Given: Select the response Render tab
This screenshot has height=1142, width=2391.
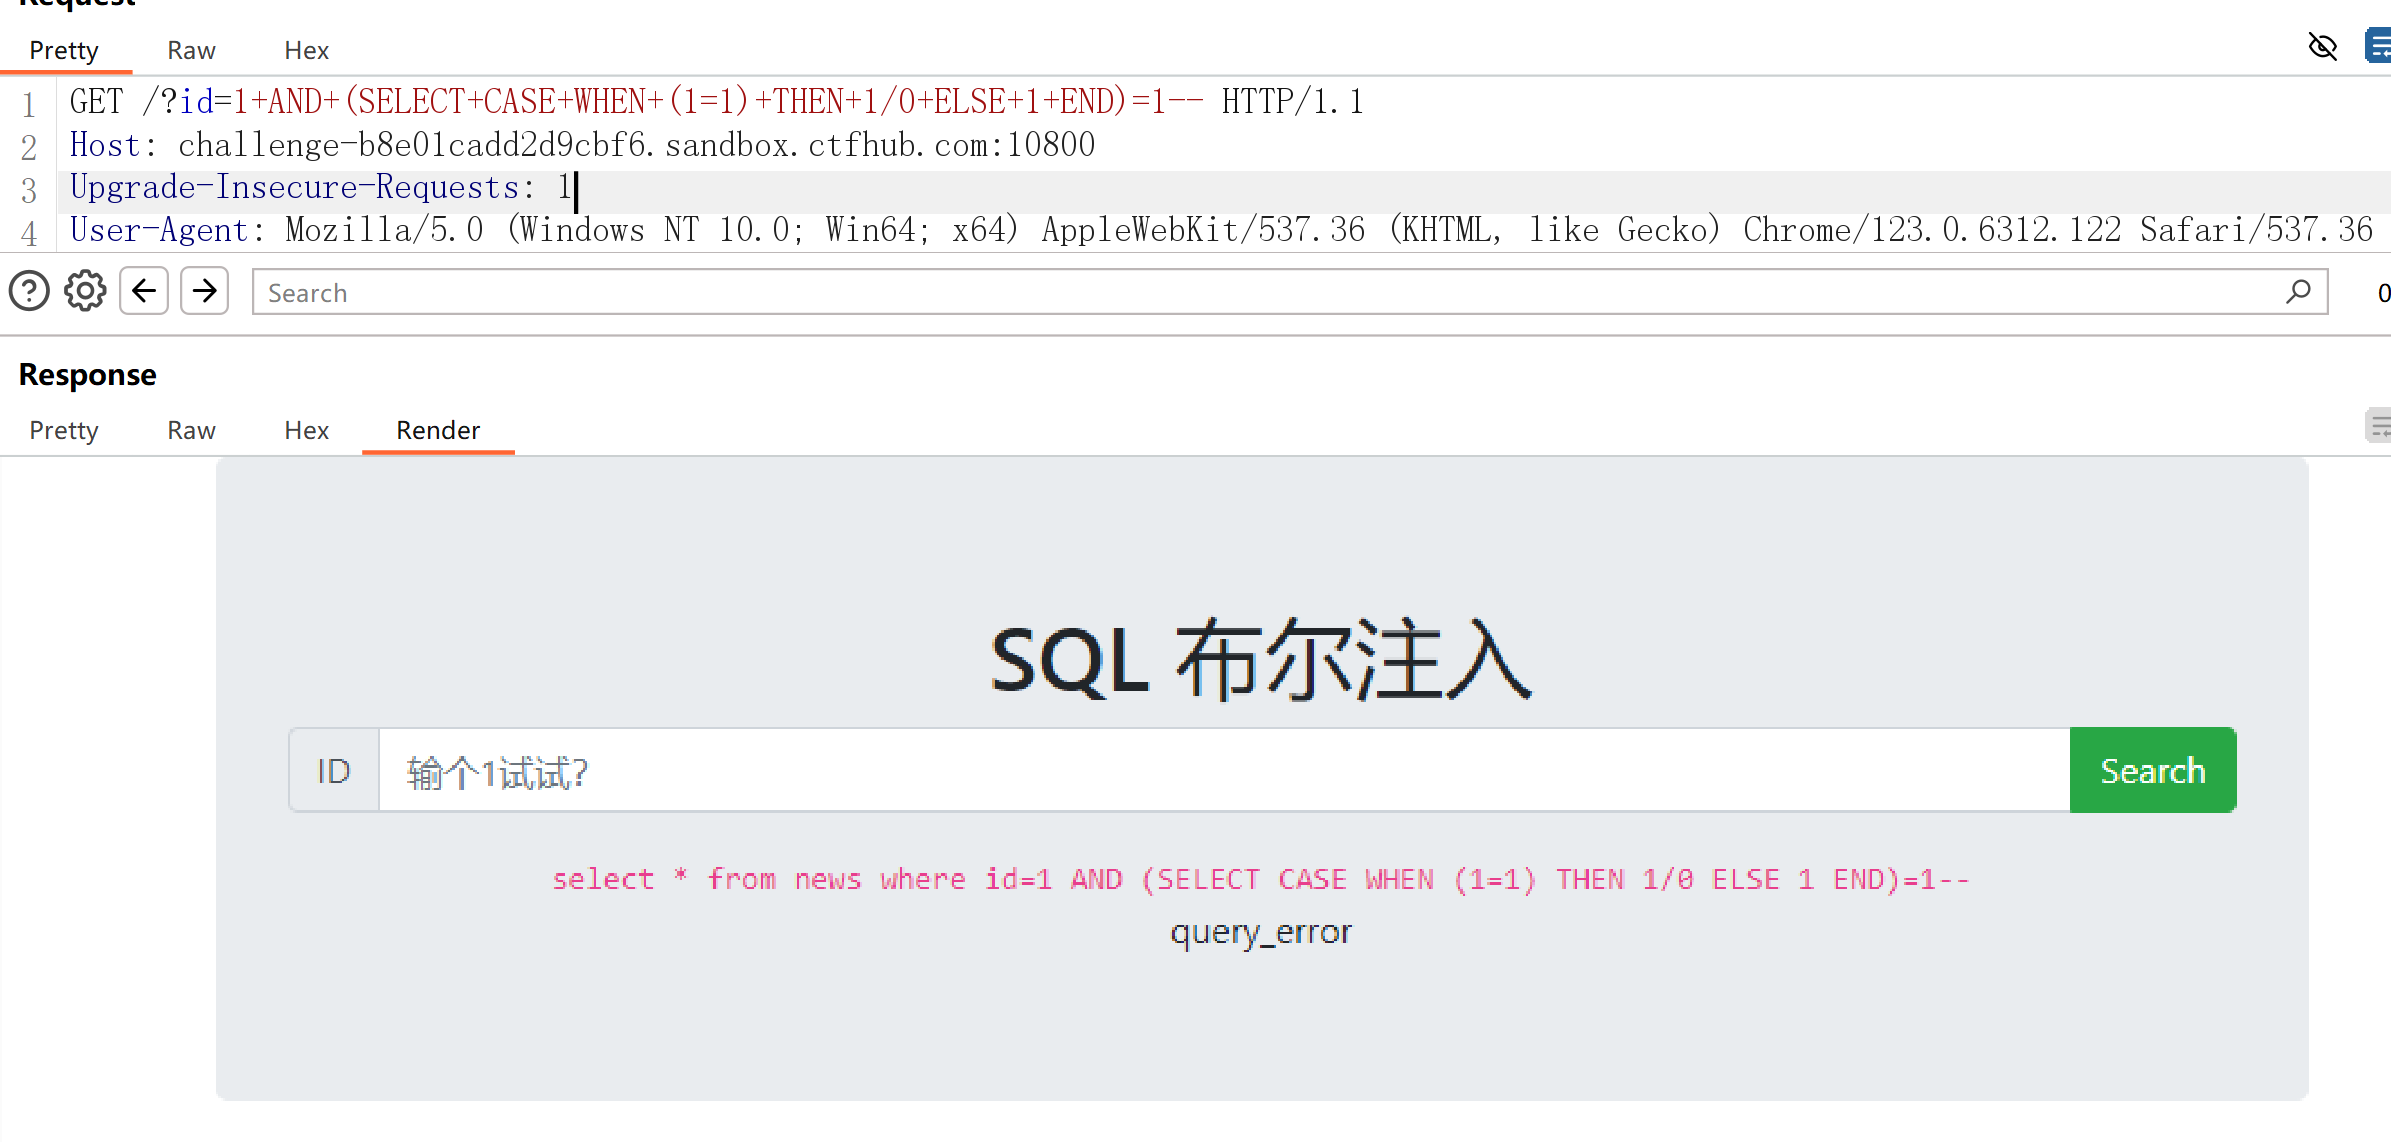Looking at the screenshot, I should pyautogui.click(x=438, y=430).
